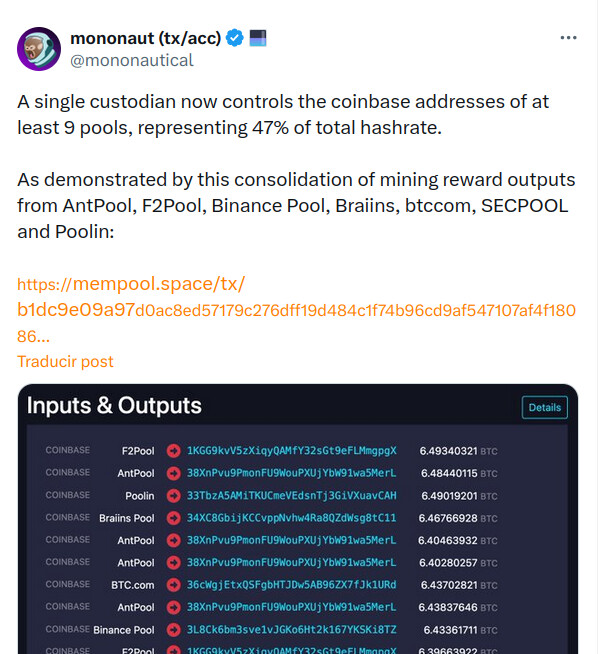This screenshot has width=606, height=654.
Task: Click red arrow next to Braiins Pool
Action: click(x=173, y=518)
